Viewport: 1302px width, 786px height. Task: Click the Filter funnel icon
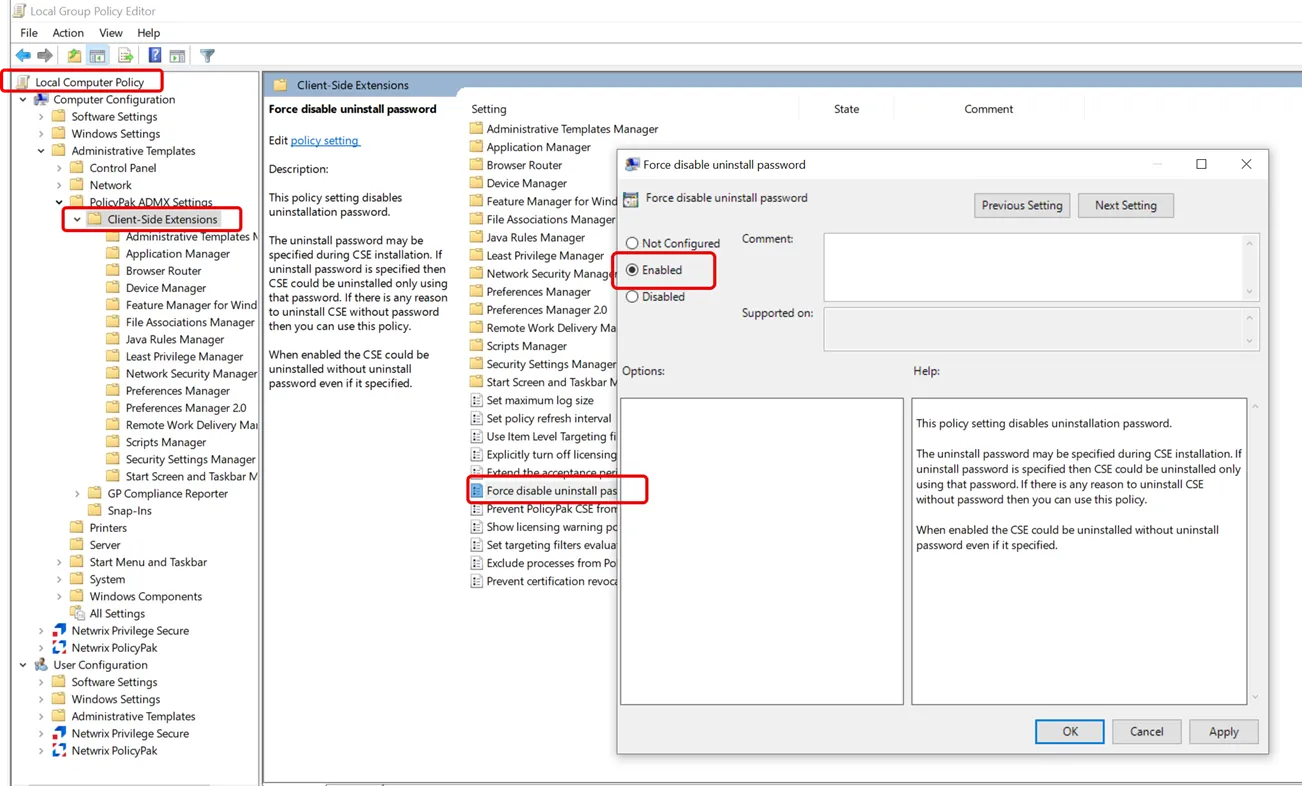pyautogui.click(x=207, y=56)
